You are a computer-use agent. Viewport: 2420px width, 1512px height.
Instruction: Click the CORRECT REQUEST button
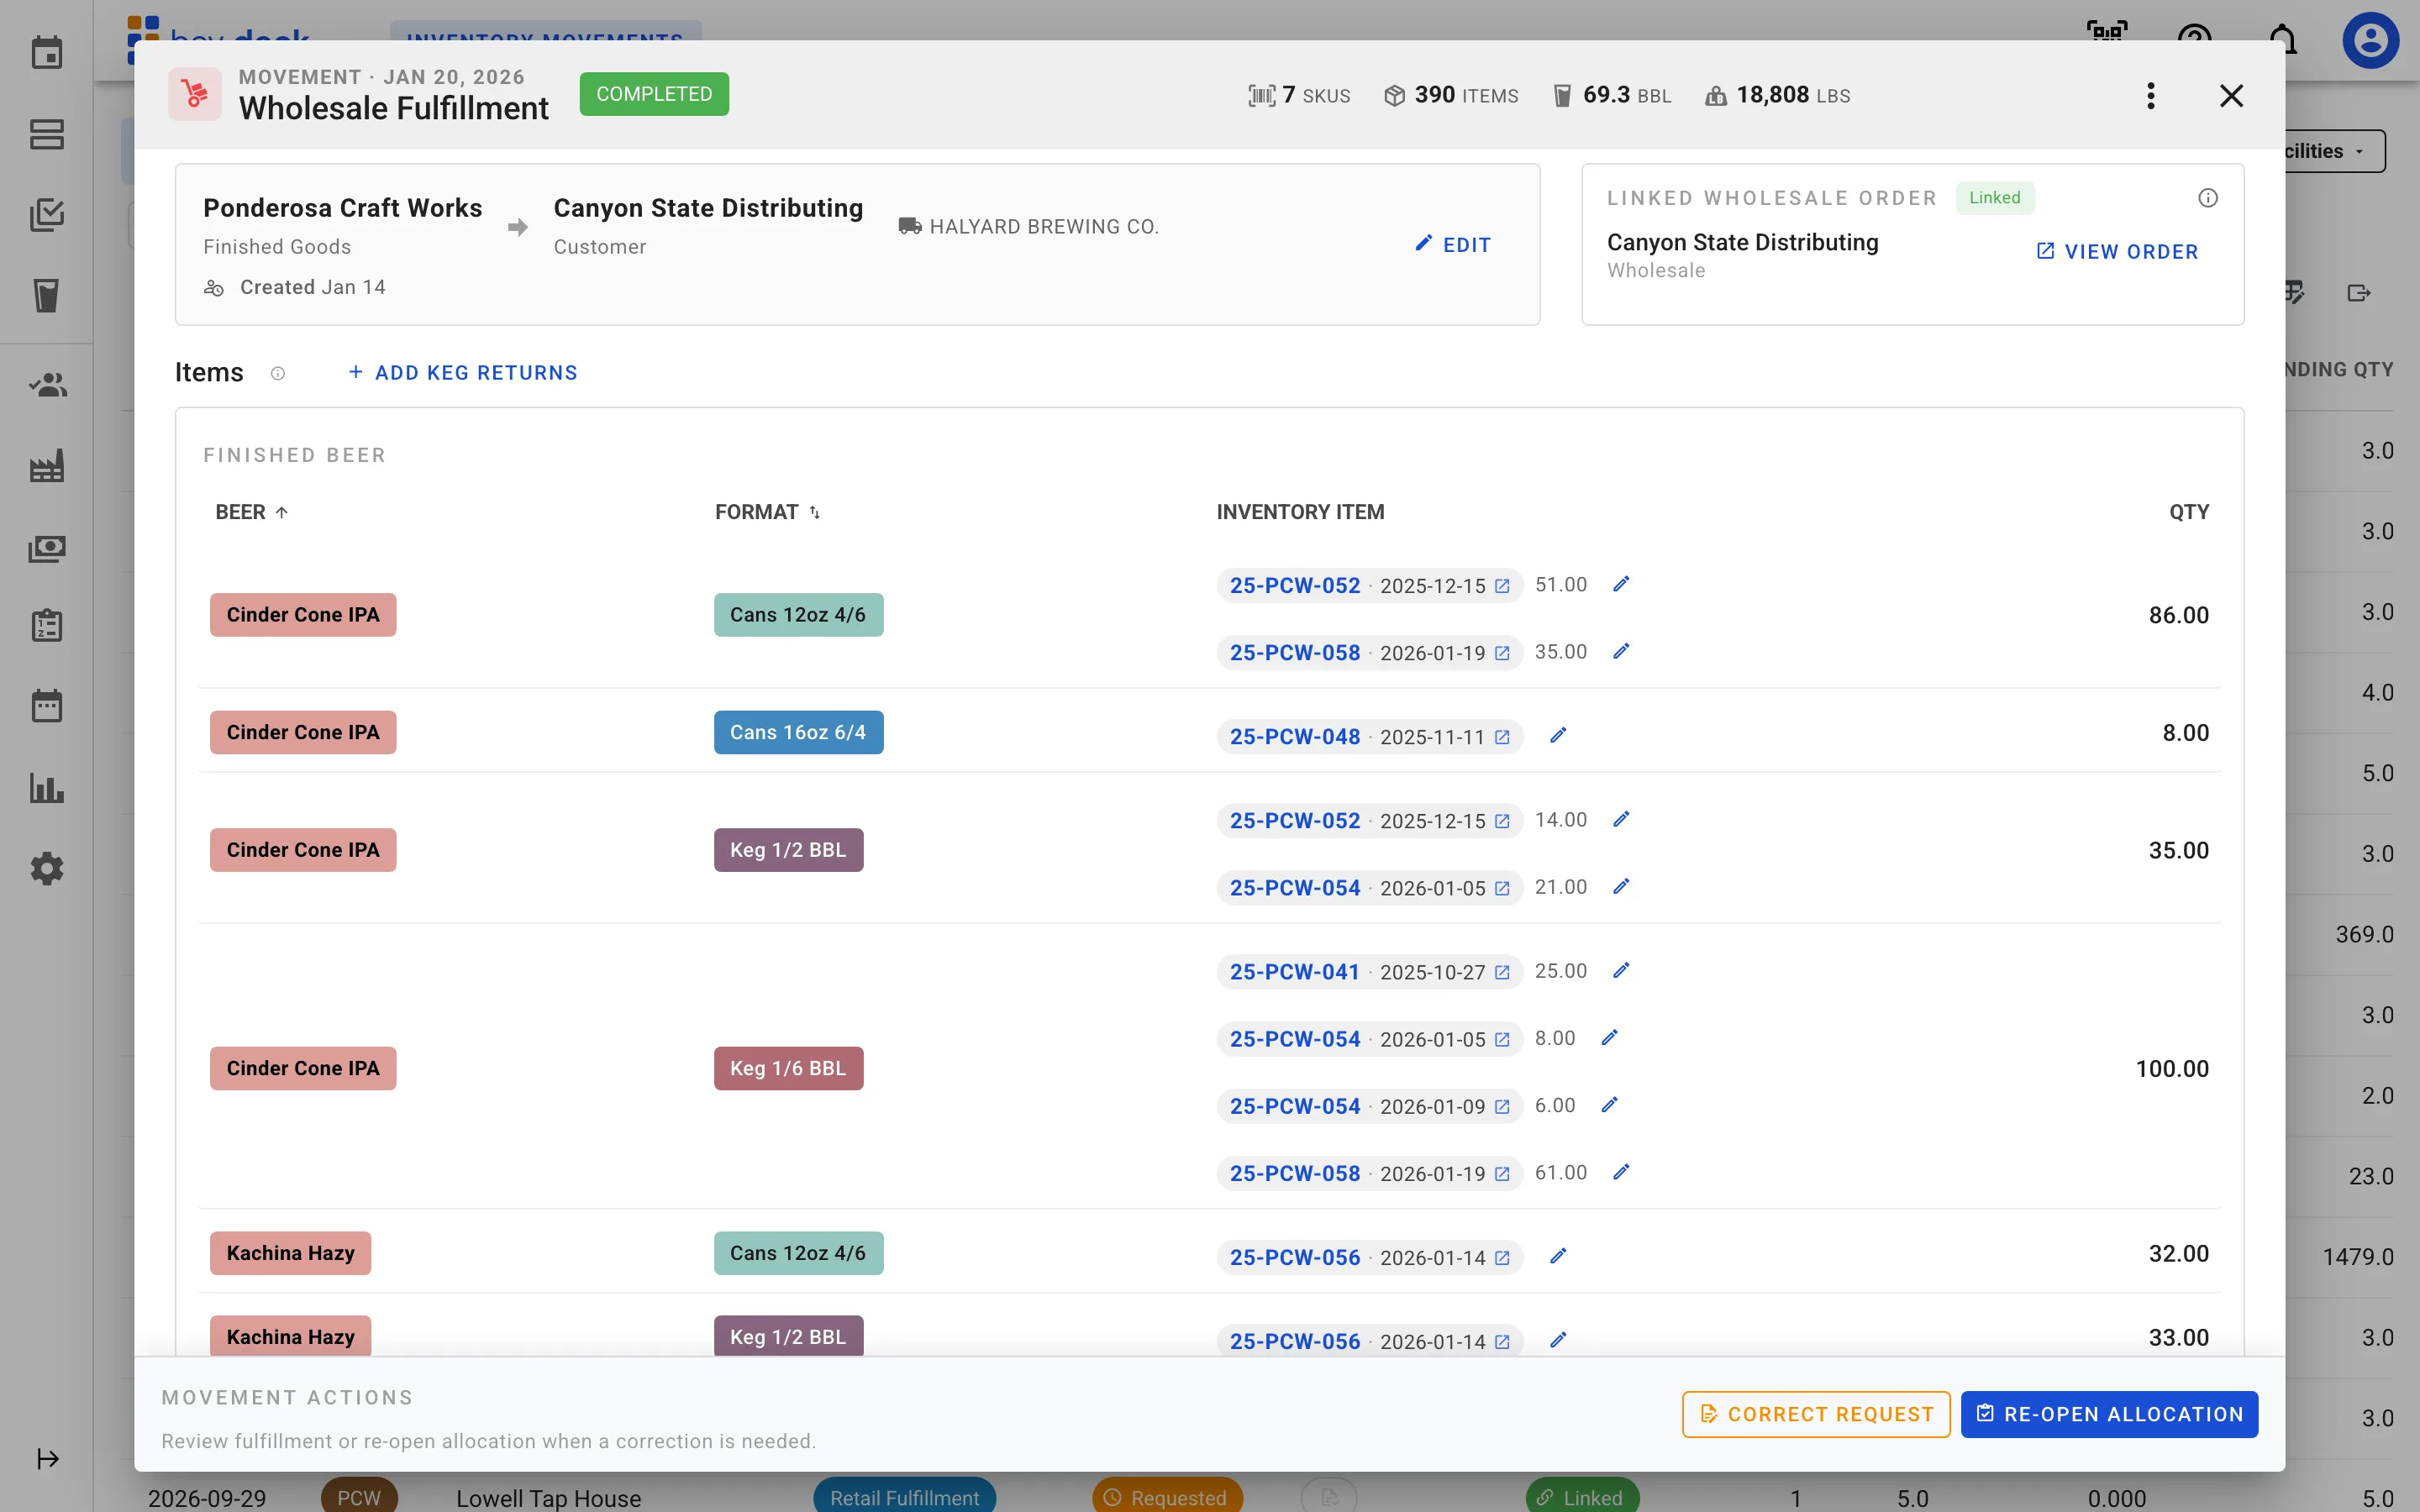[x=1816, y=1414]
